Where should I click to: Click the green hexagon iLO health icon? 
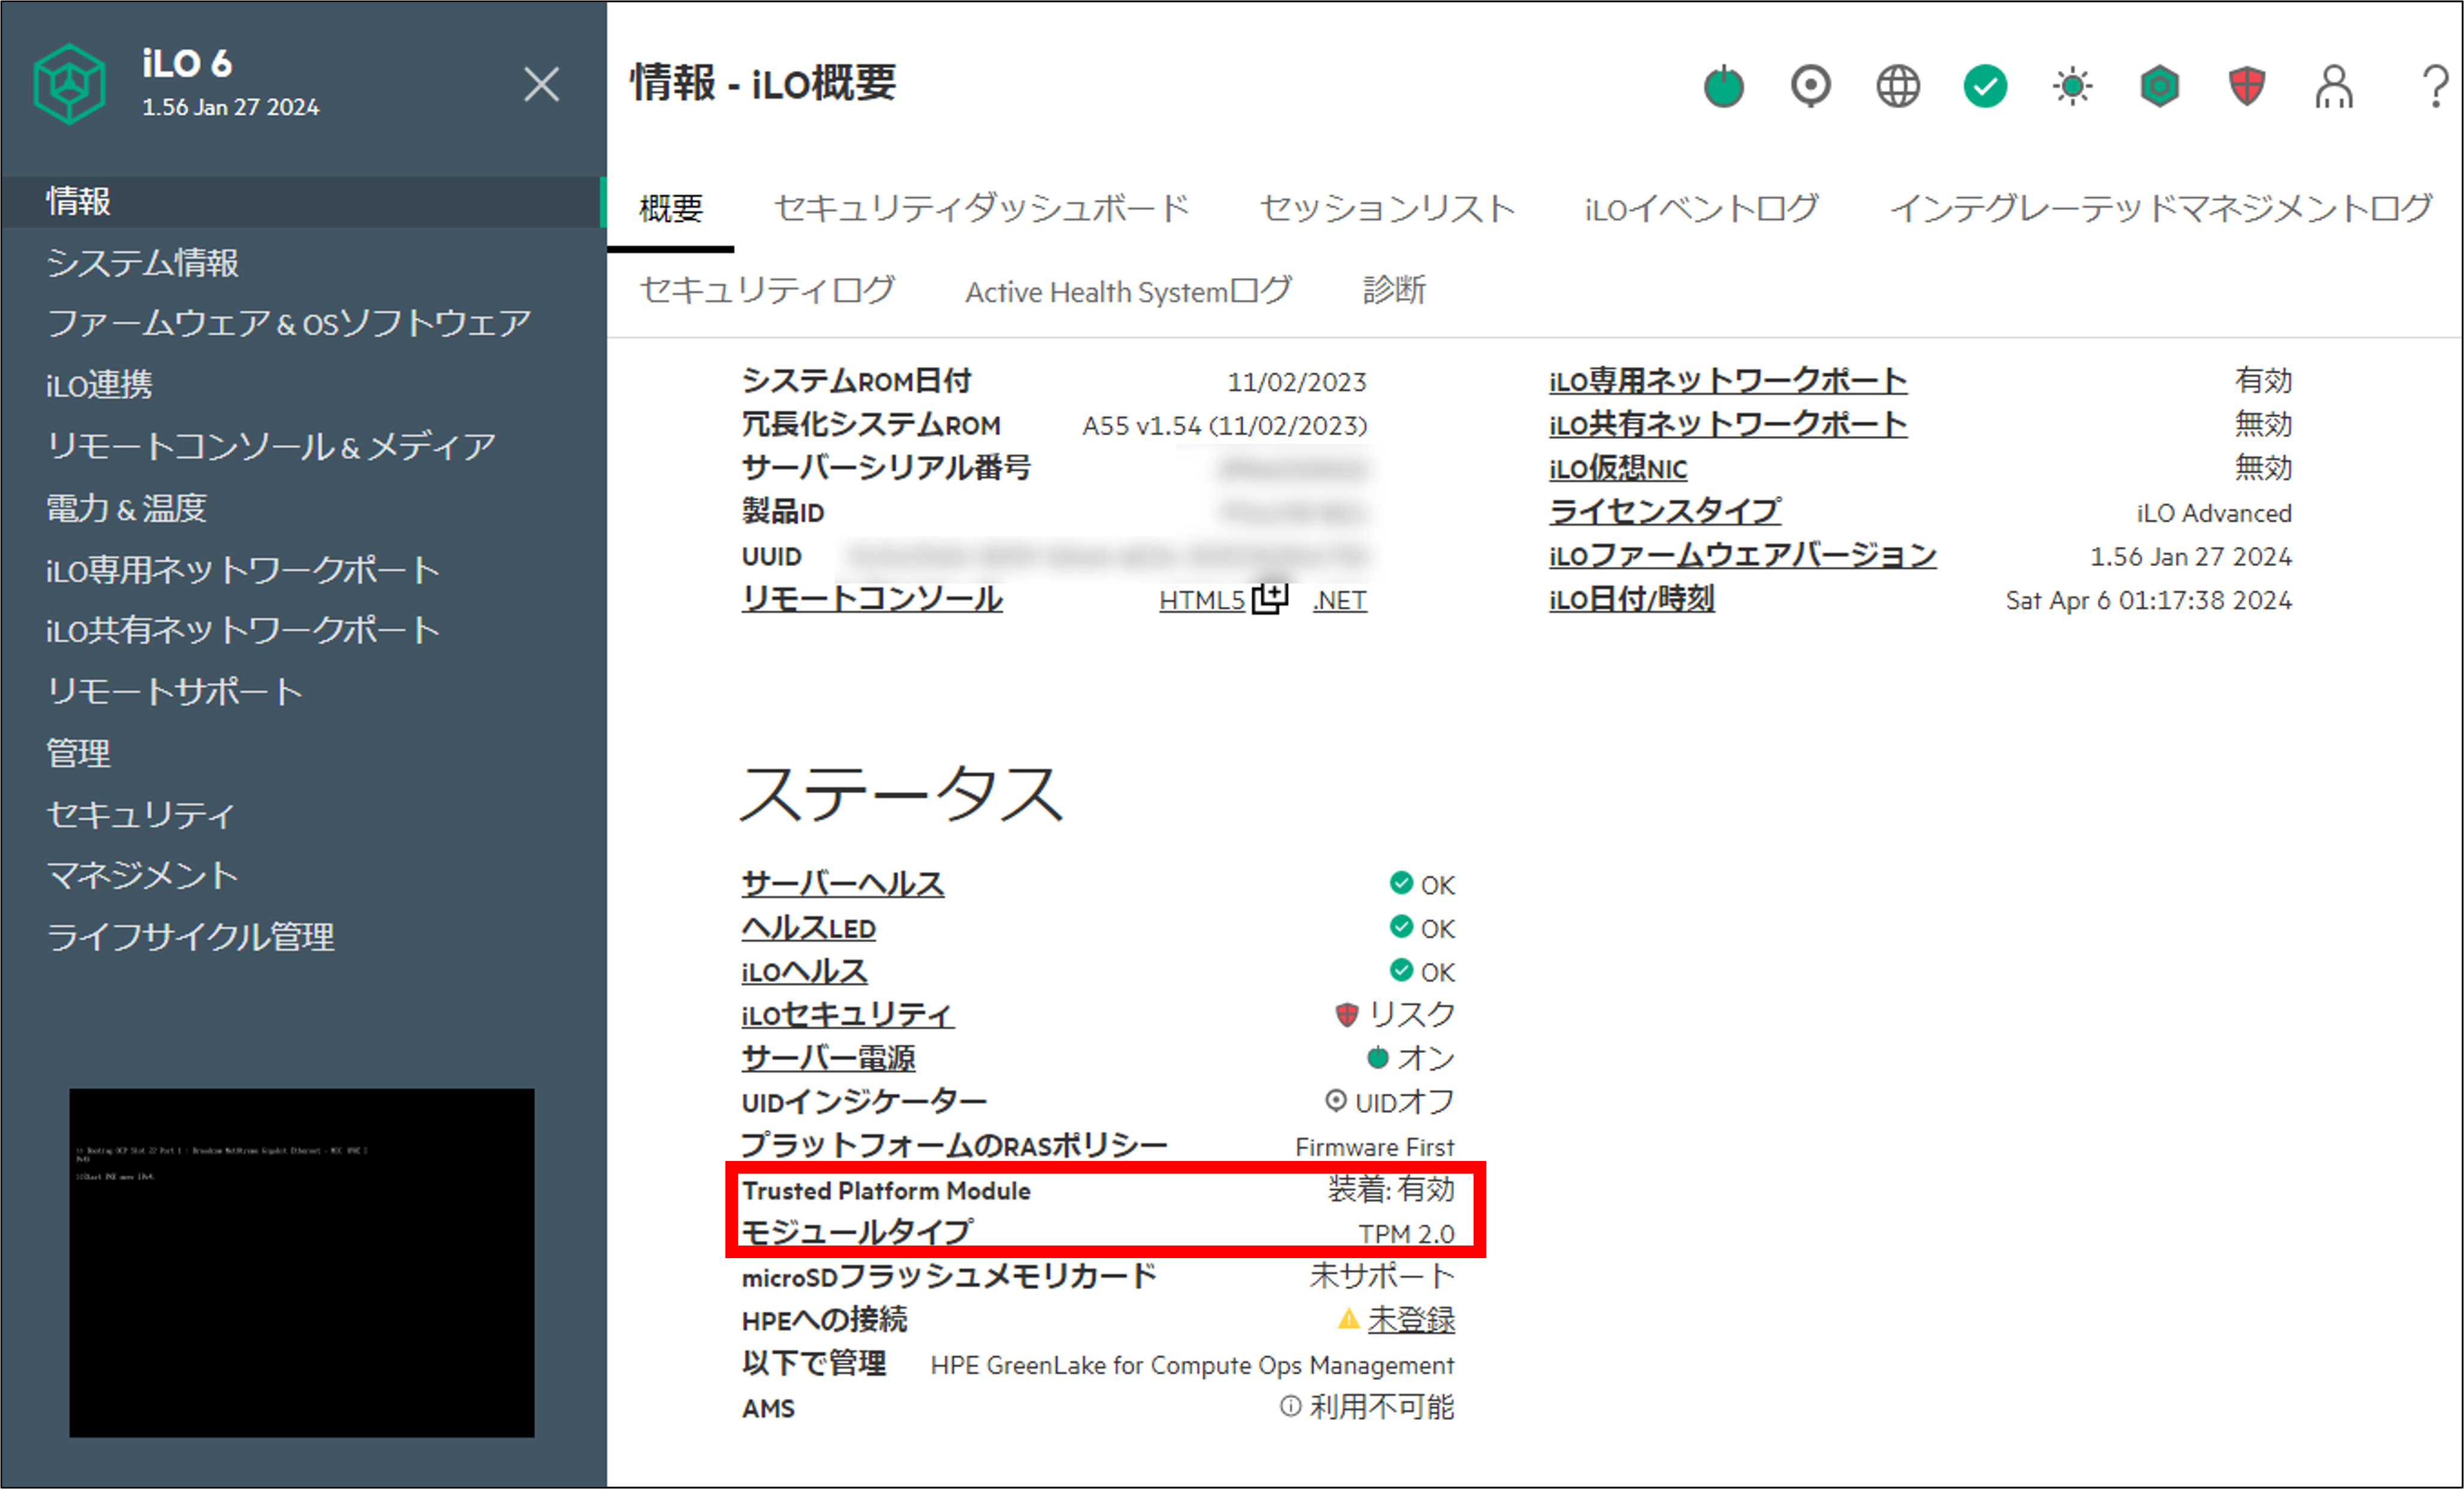coord(2160,86)
